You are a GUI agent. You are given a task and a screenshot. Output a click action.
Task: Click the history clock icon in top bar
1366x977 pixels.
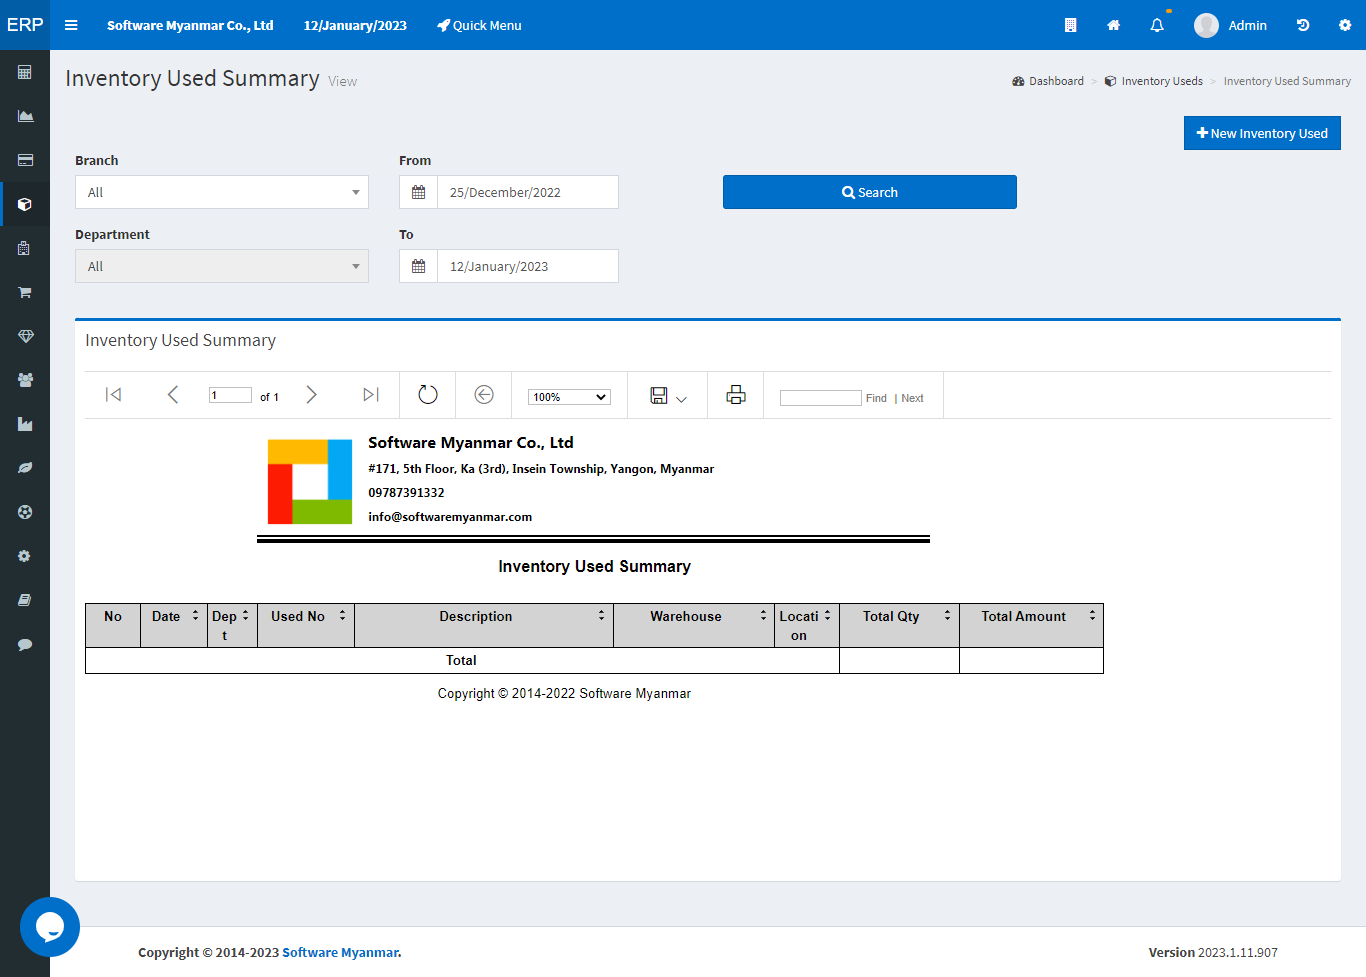[1303, 25]
